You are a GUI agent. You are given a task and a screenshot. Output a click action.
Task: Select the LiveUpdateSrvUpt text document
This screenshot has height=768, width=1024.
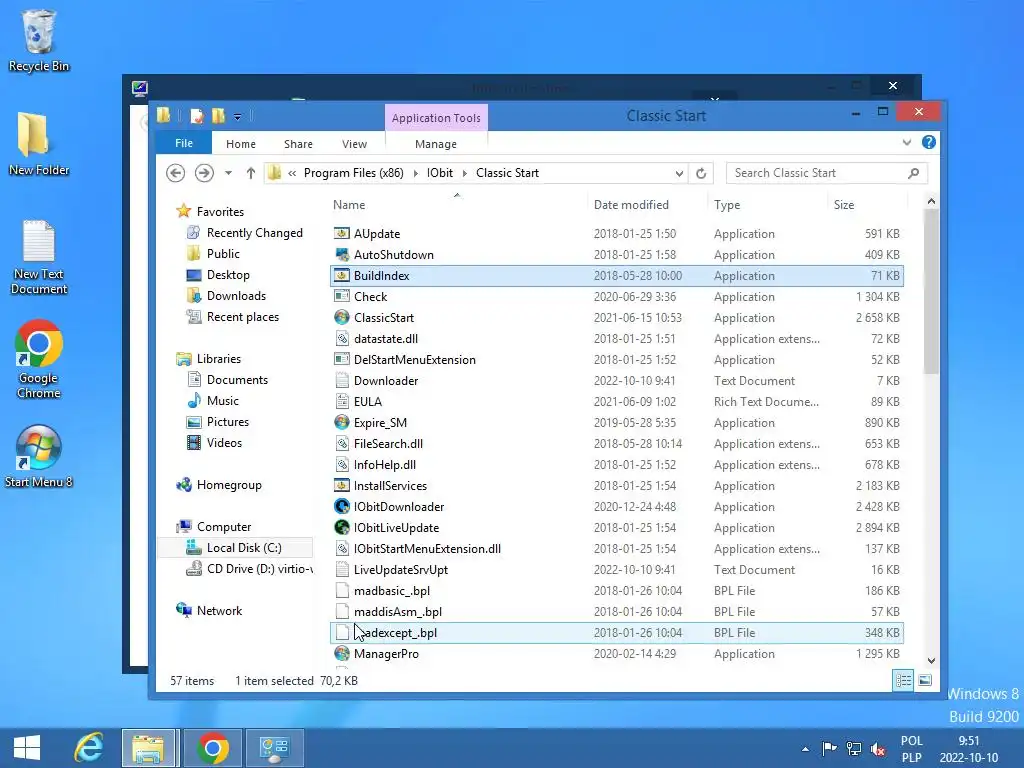click(616, 569)
